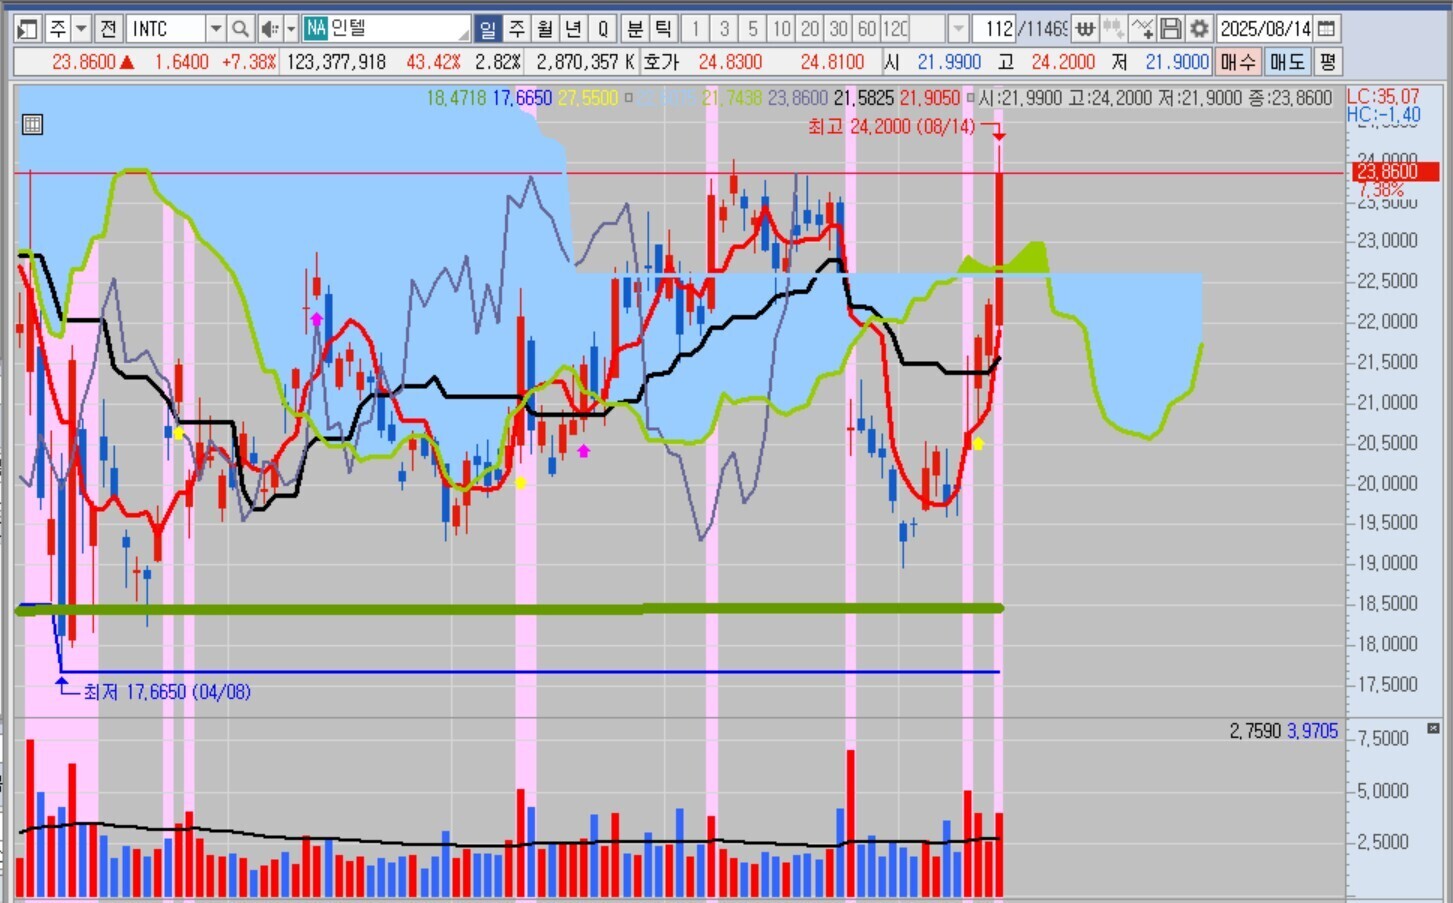Click the 매도 sell button

[1287, 62]
